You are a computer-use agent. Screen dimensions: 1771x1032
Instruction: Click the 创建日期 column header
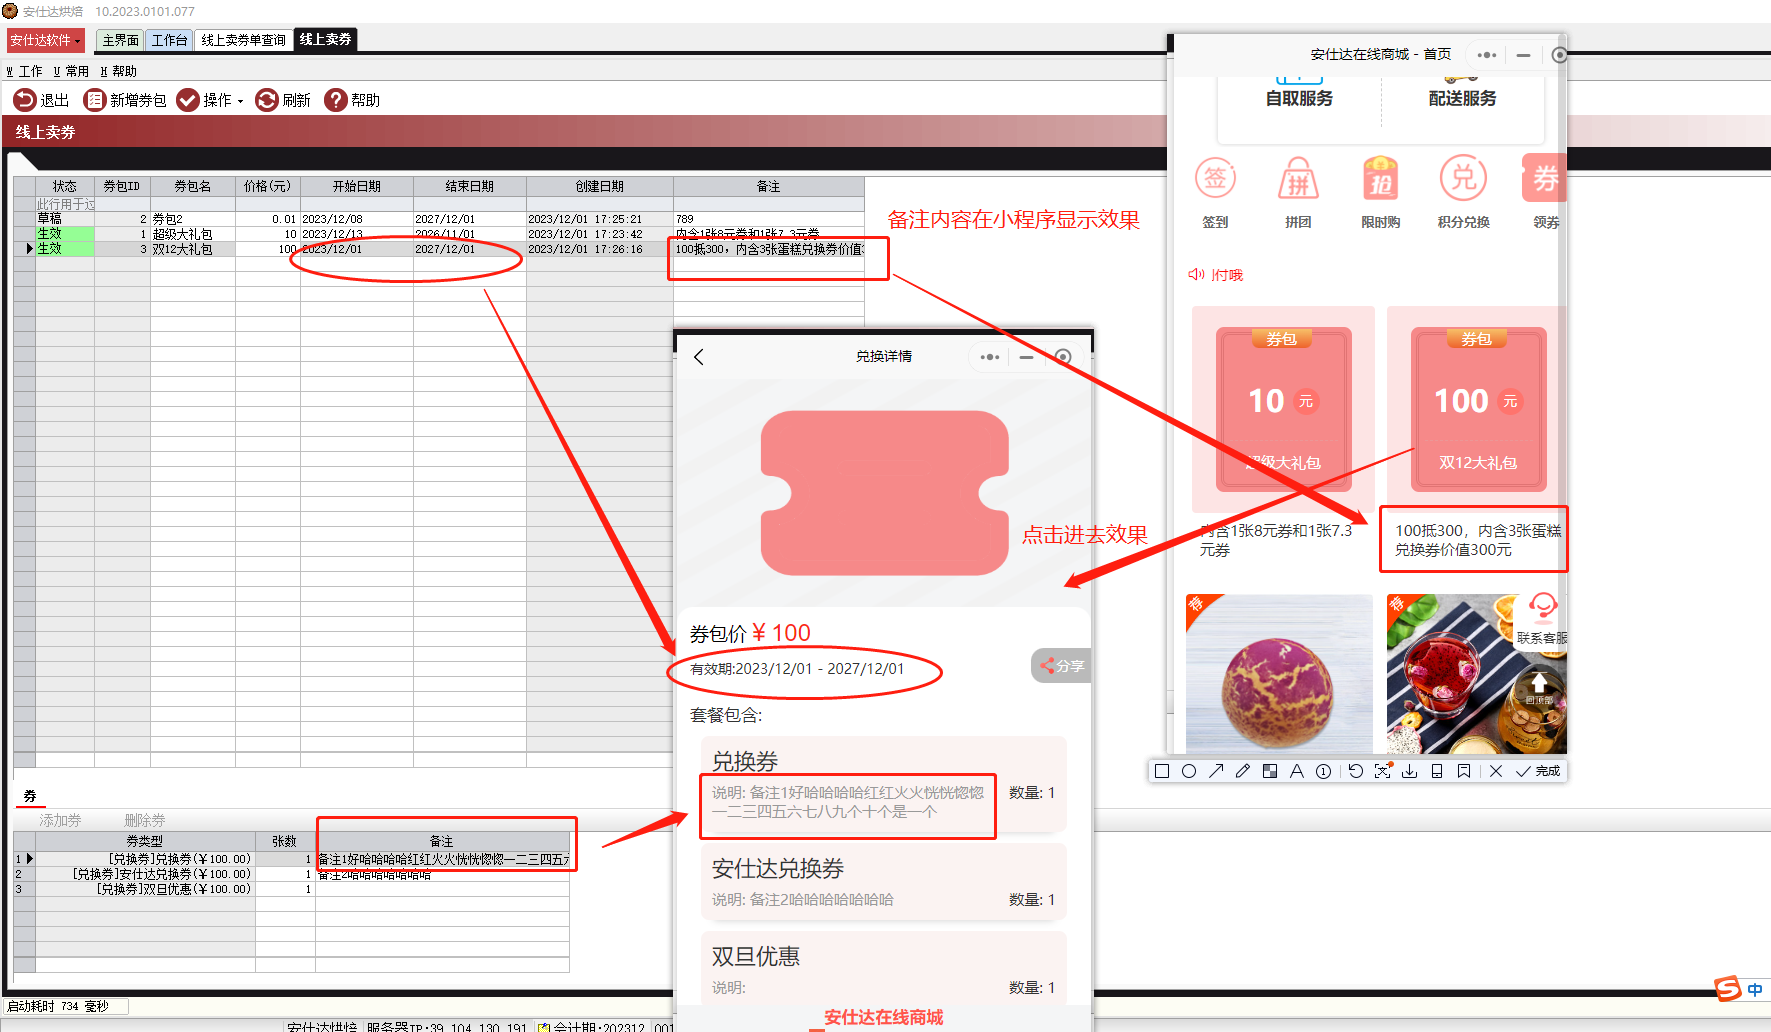(600, 186)
